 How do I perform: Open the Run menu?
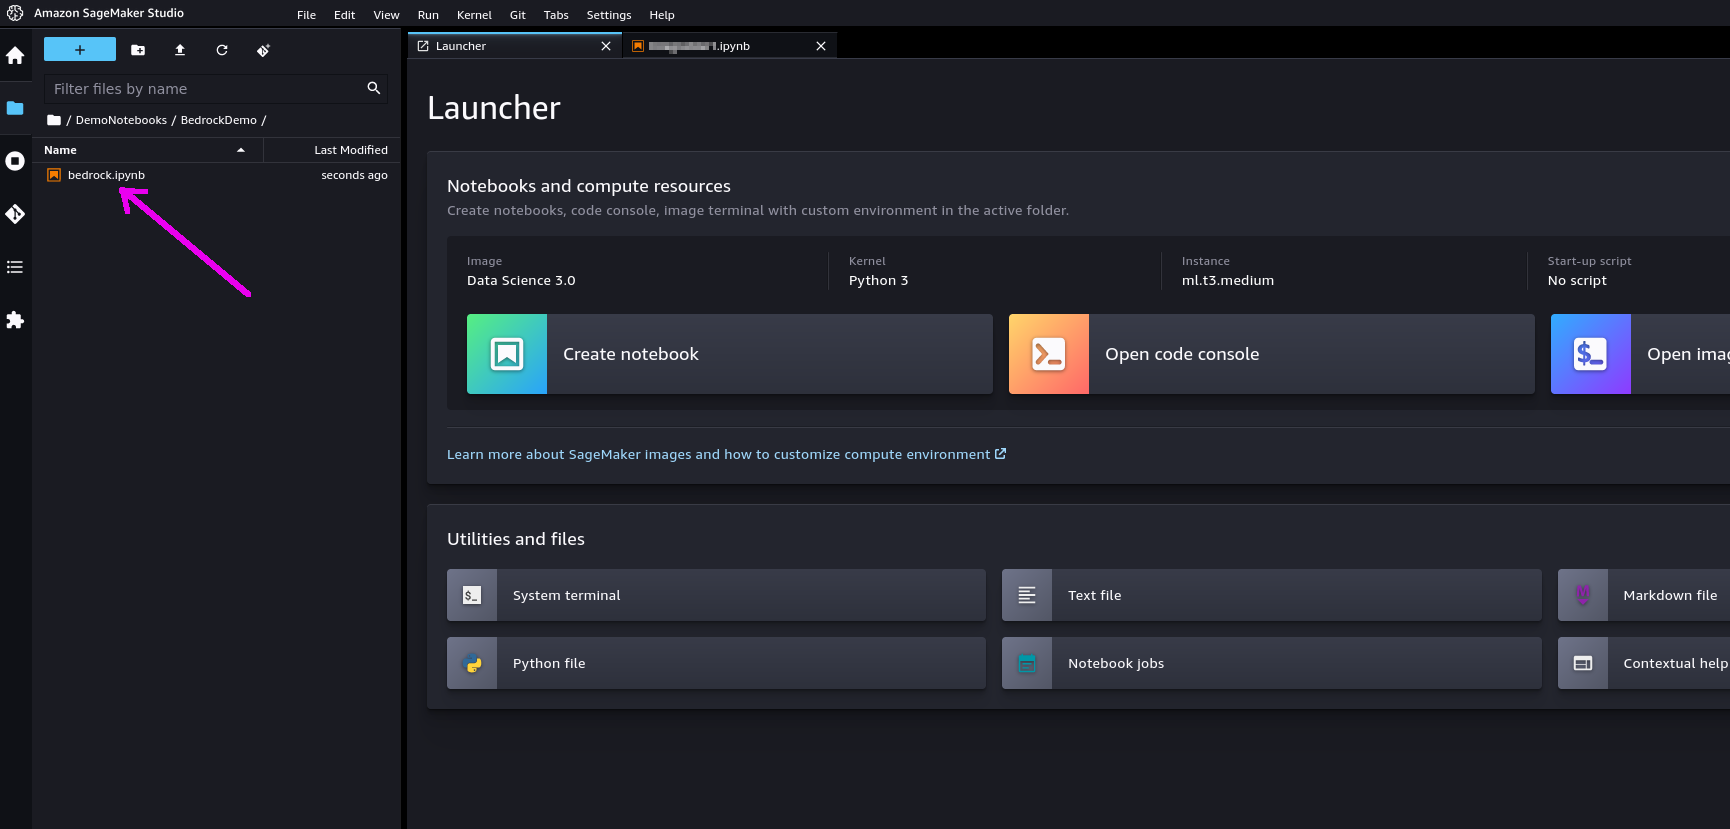point(428,15)
